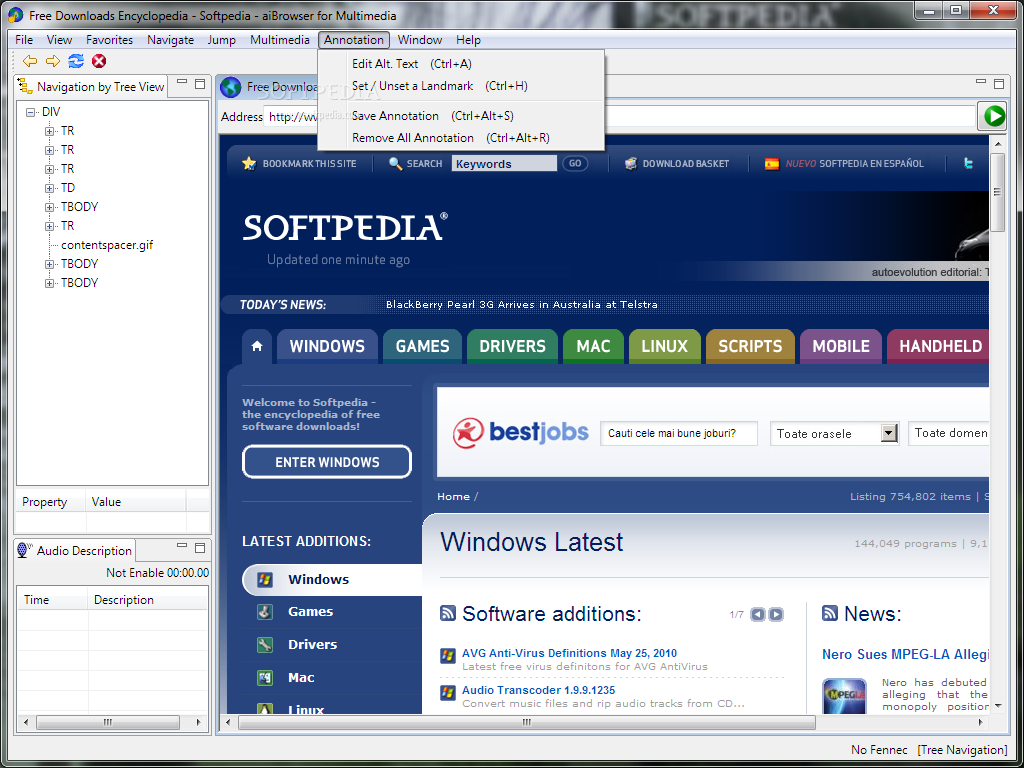Click the Twitter bird icon on the webpage
The width and height of the screenshot is (1024, 768).
click(x=968, y=164)
